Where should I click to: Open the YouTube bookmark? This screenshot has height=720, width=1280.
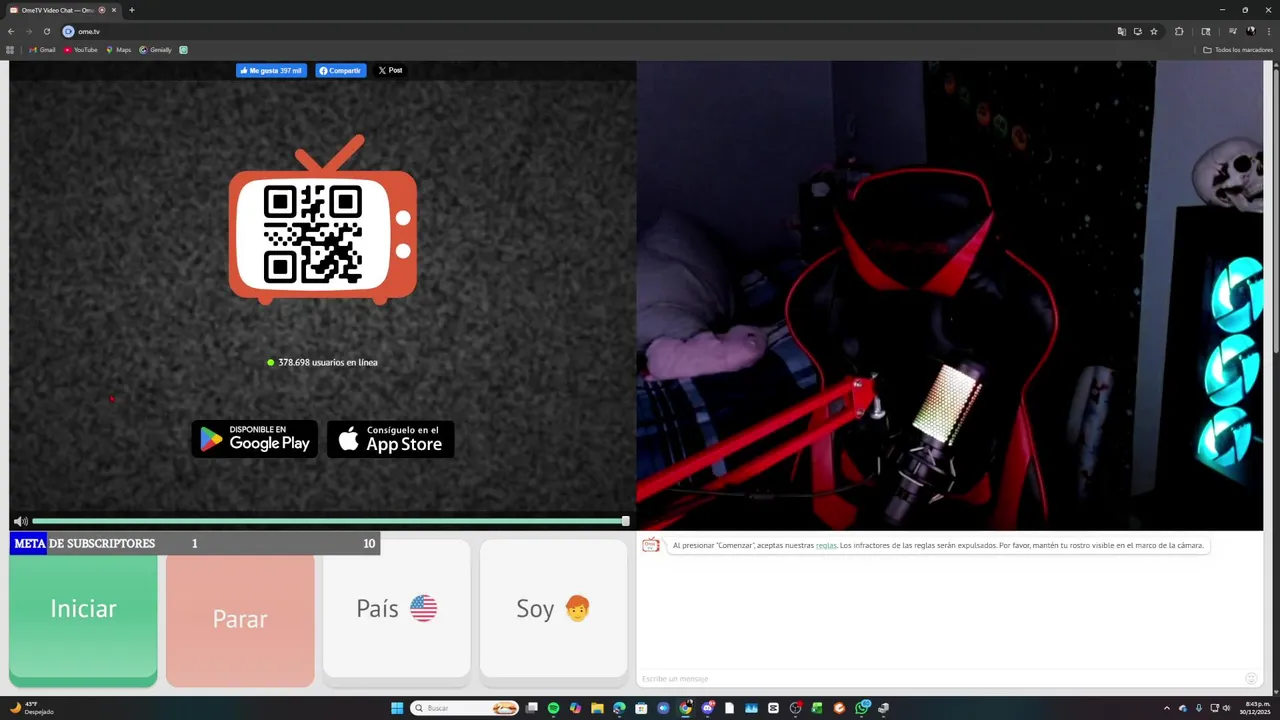pos(81,50)
